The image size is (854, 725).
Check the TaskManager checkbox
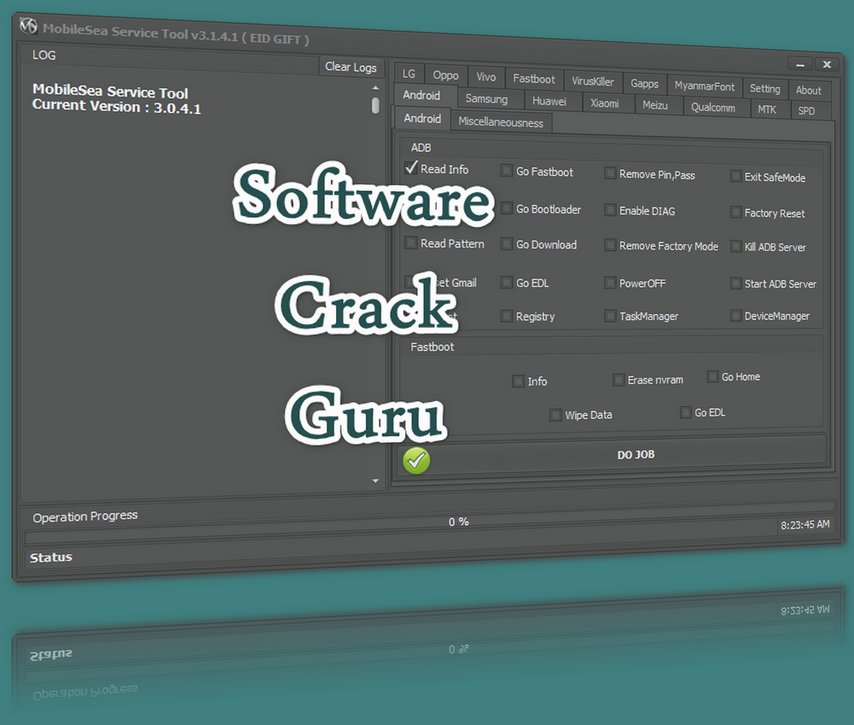click(x=610, y=315)
